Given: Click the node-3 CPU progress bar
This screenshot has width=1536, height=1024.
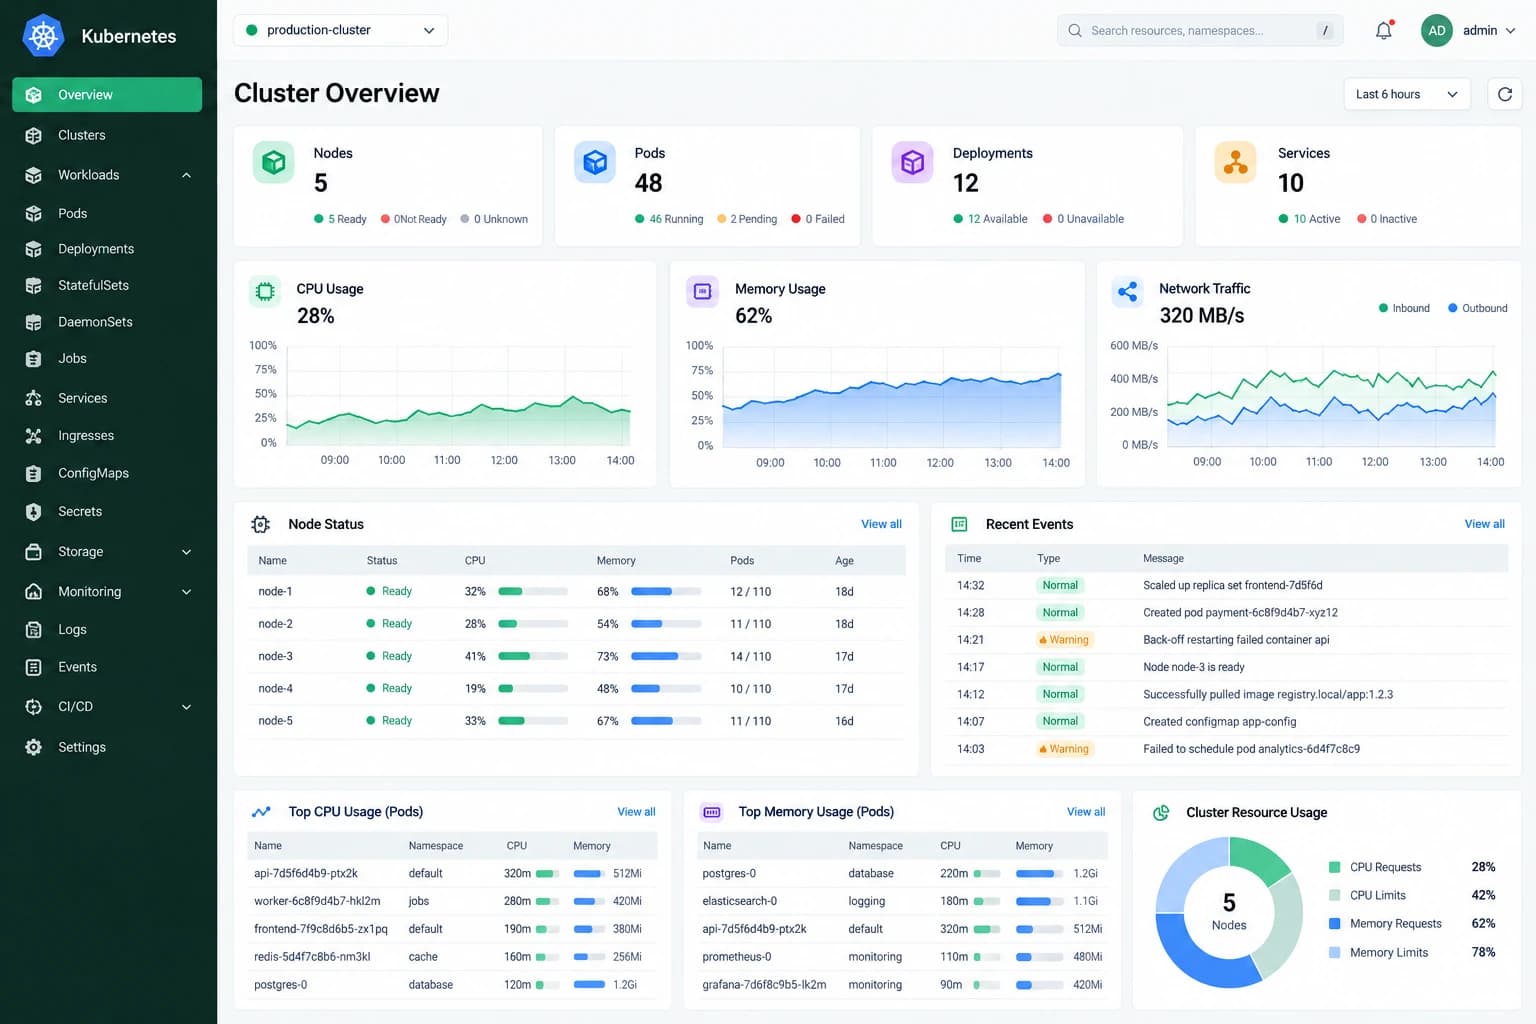Looking at the screenshot, I should (x=533, y=656).
